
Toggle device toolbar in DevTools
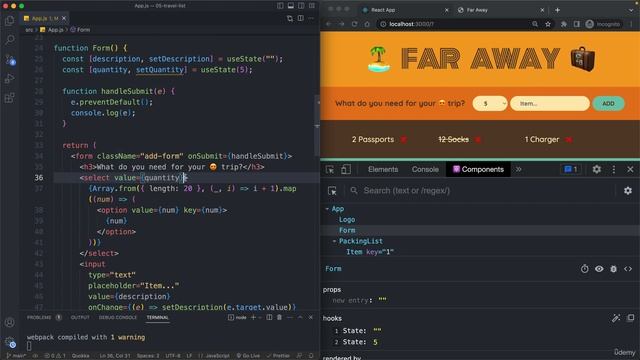coord(345,169)
